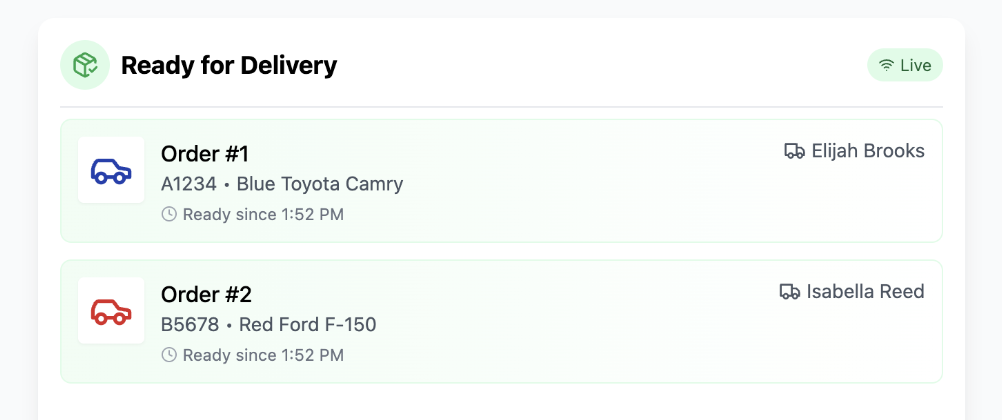The width and height of the screenshot is (1002, 420).
Task: Select the Order #2 title
Action: 206,295
